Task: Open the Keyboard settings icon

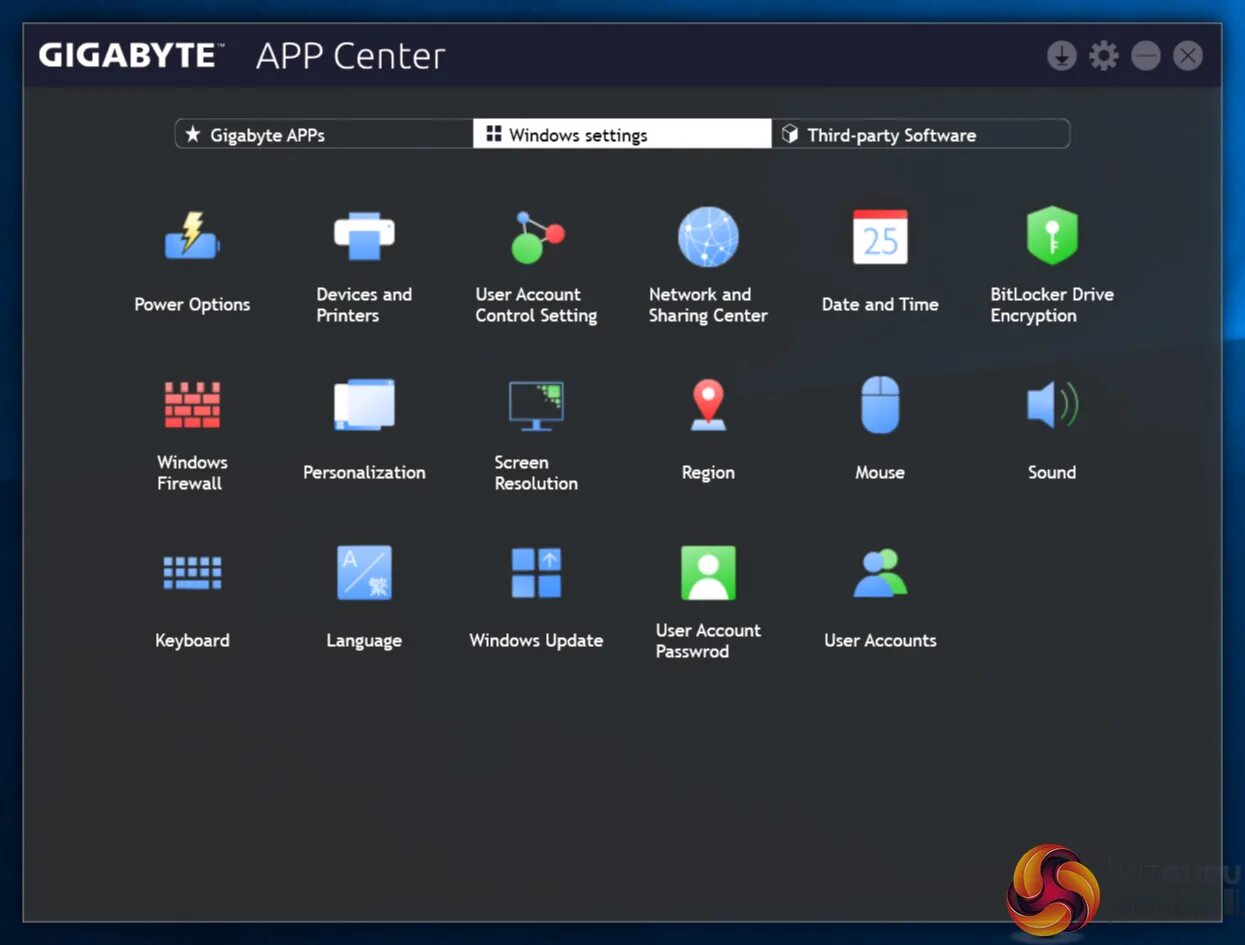Action: tap(192, 573)
